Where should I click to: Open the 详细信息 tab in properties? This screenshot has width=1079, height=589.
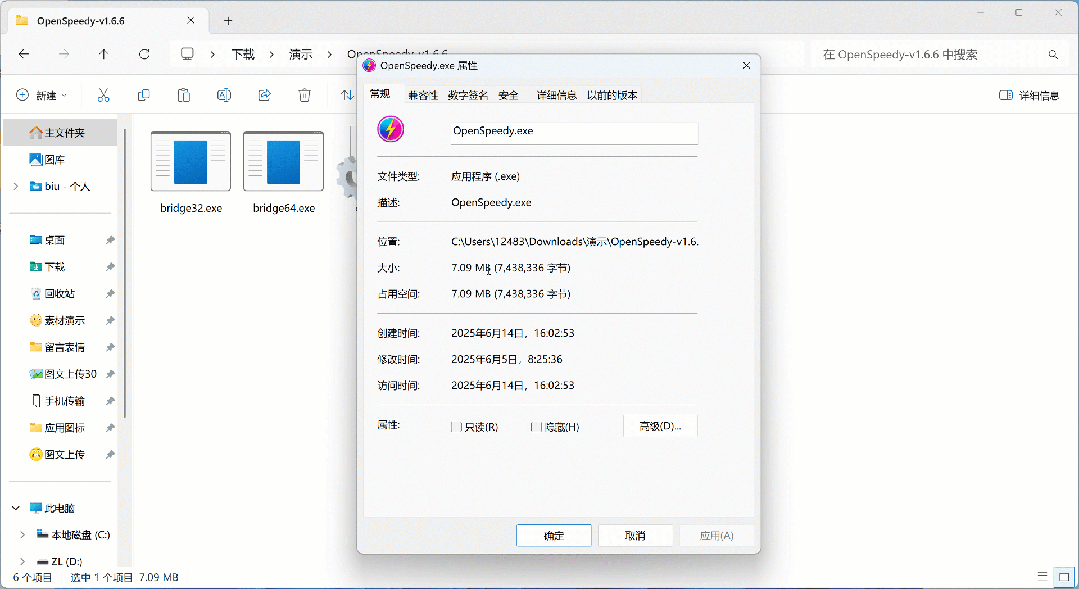pos(556,95)
